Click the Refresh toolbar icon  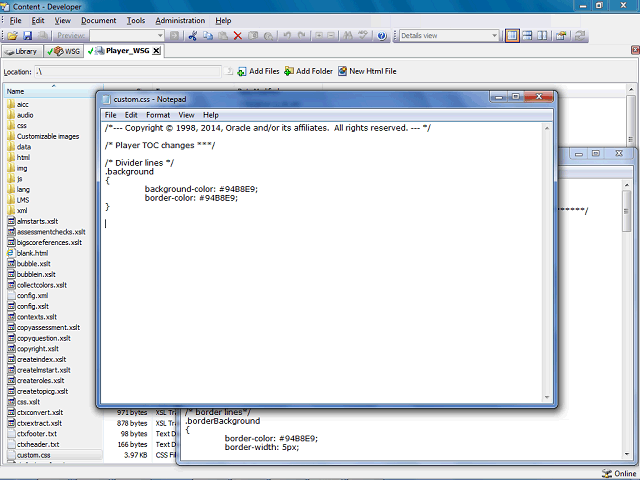(580, 36)
